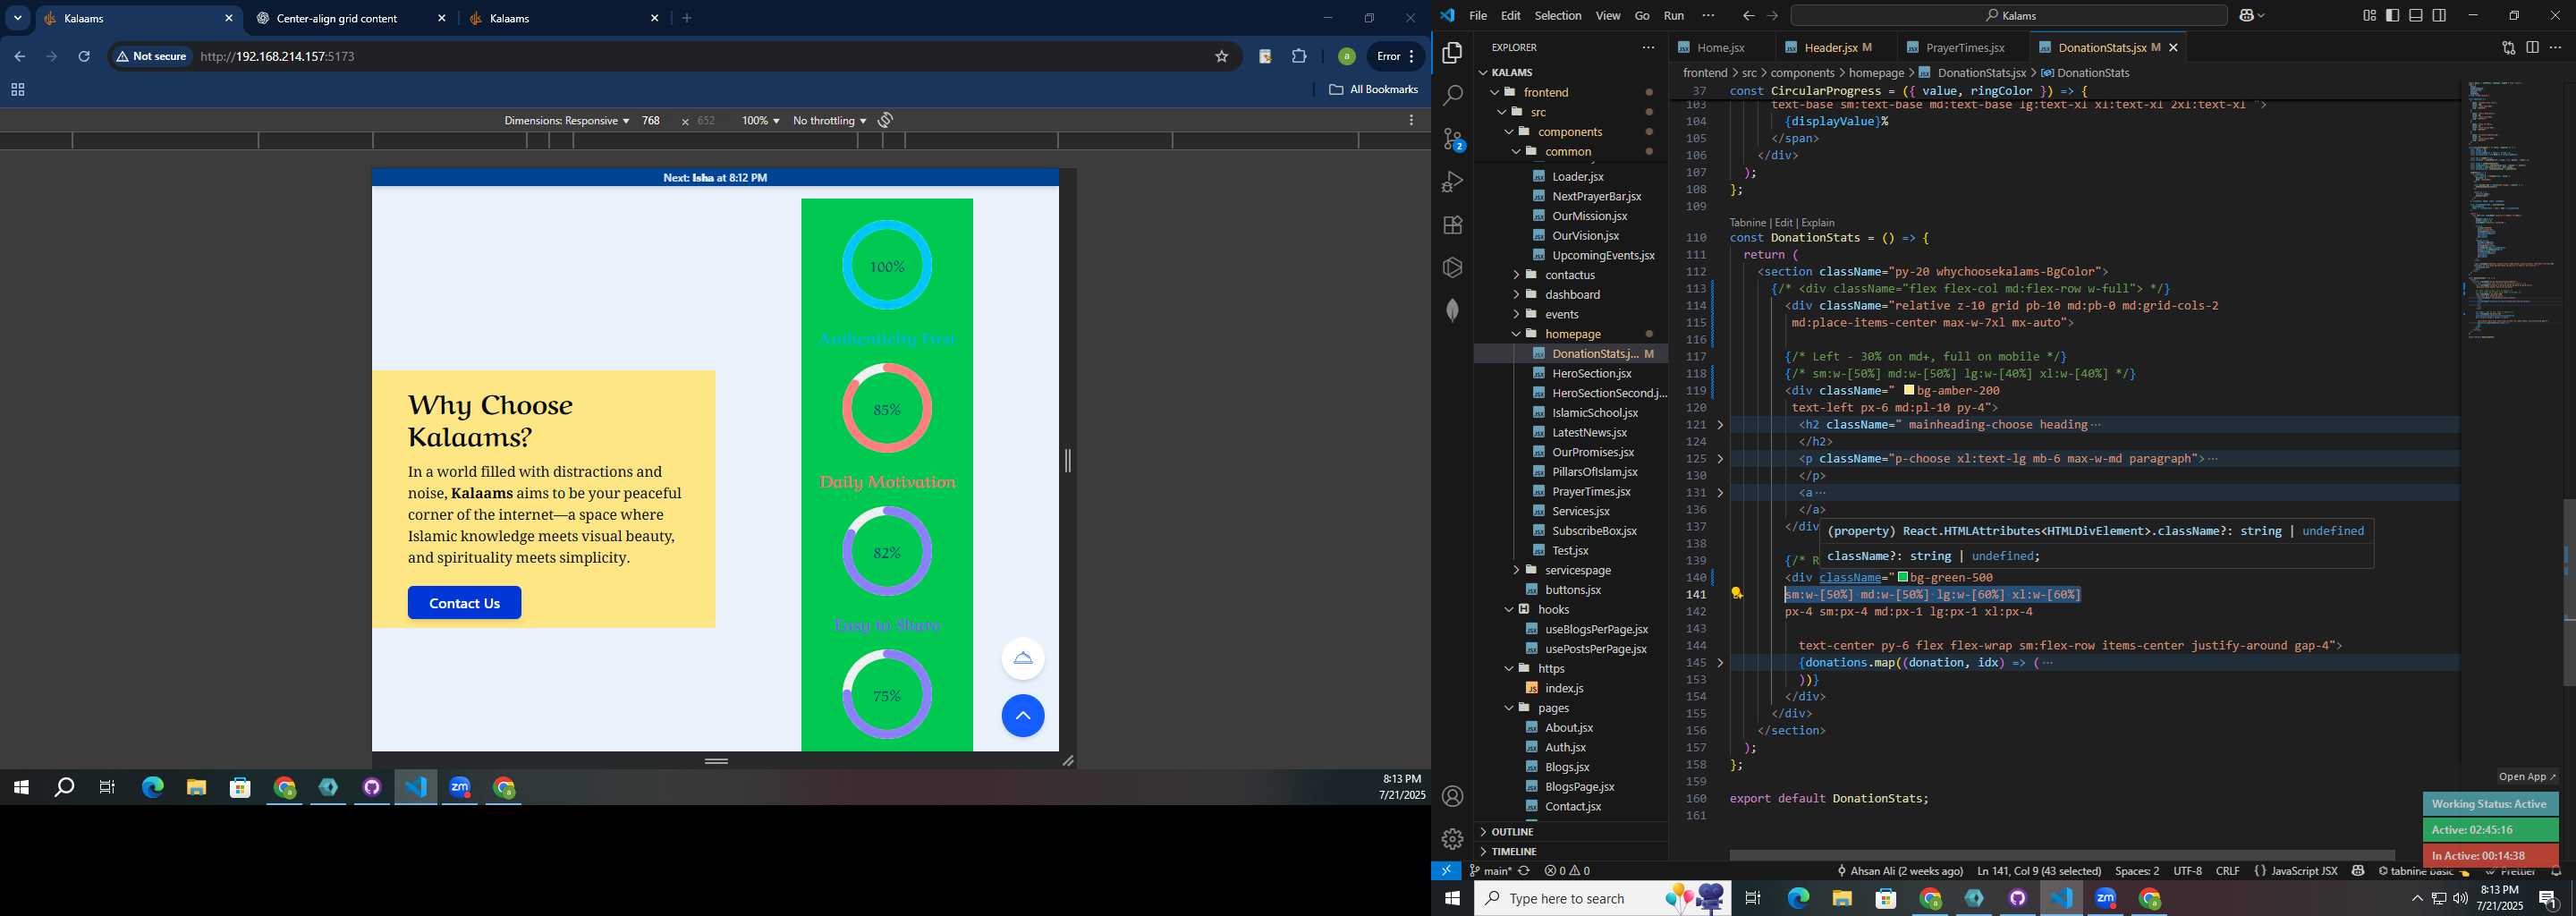
Task: Open the Run and Debug view
Action: [x=1453, y=182]
